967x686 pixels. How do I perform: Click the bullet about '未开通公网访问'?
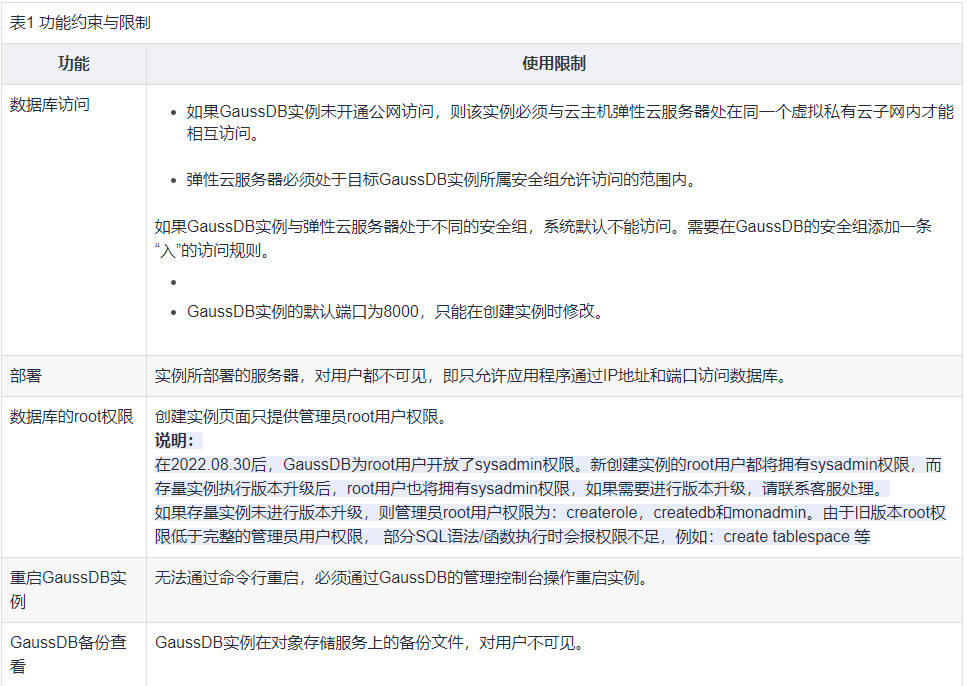(x=570, y=122)
